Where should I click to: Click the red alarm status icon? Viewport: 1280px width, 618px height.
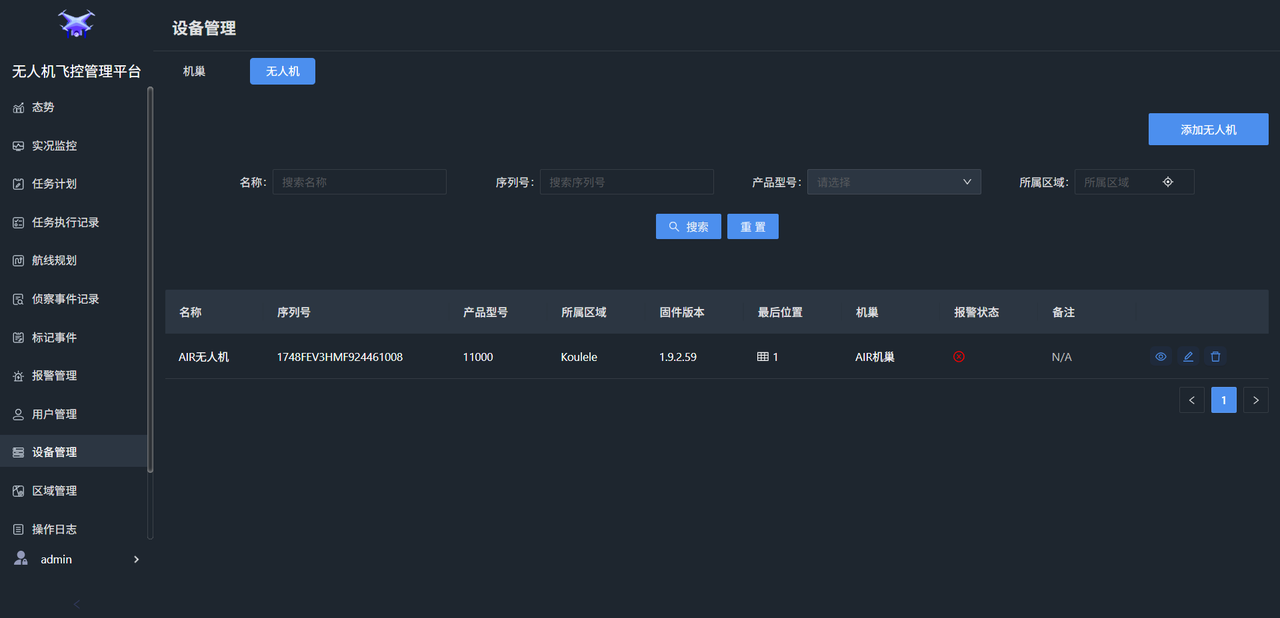(x=959, y=356)
